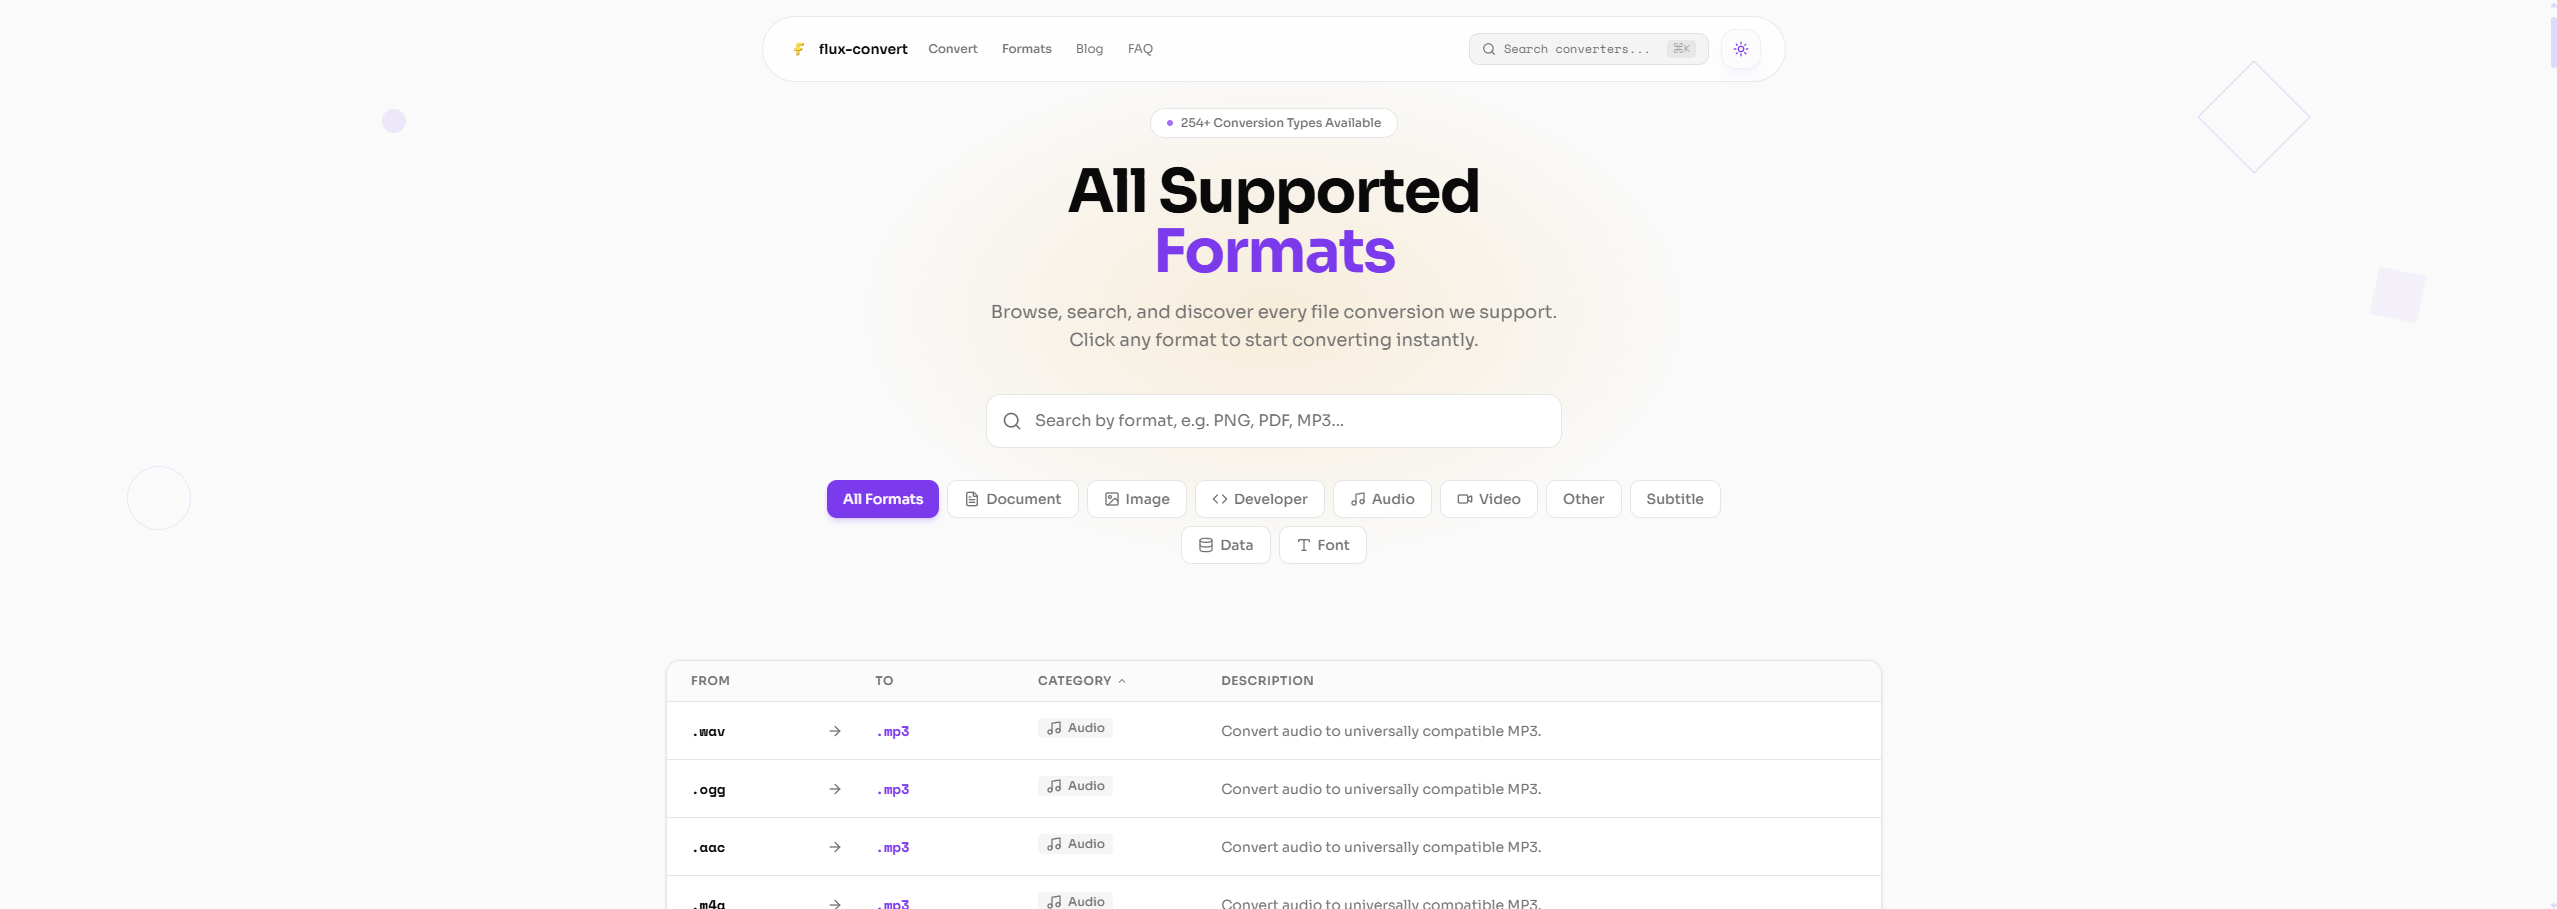
Task: Click the Audio category badge in .wav row
Action: 1075,728
